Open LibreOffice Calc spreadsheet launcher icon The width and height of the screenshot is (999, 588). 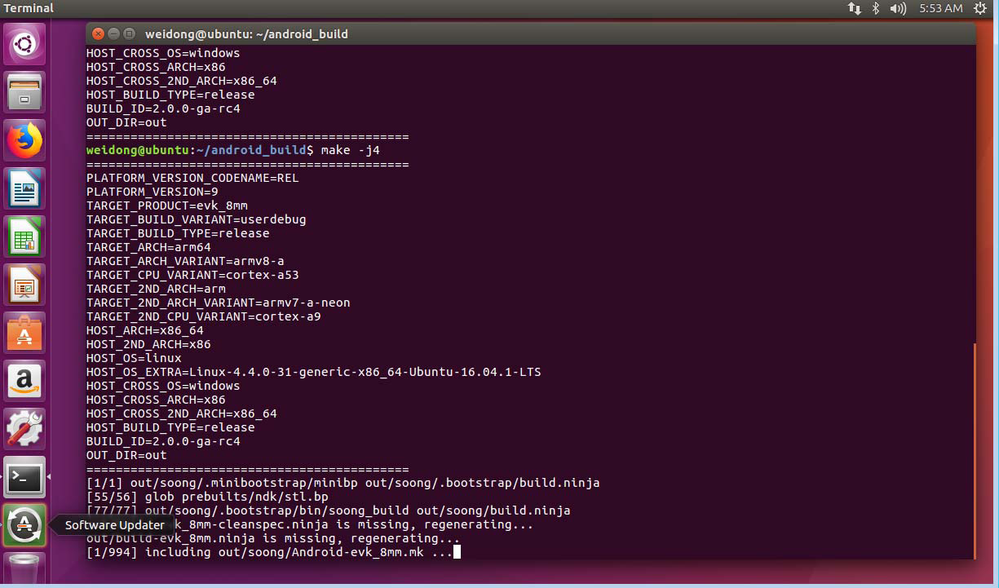pos(24,237)
